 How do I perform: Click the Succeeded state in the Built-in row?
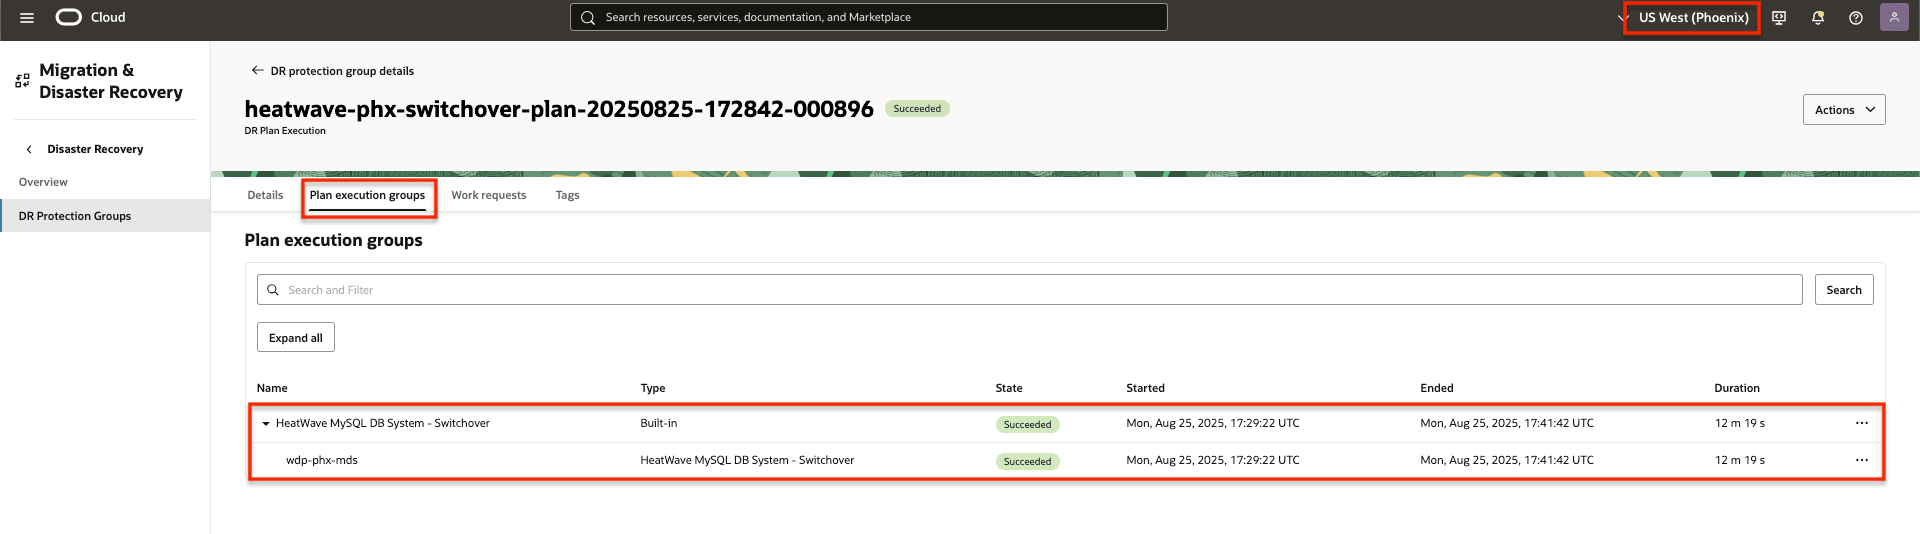click(x=1027, y=424)
